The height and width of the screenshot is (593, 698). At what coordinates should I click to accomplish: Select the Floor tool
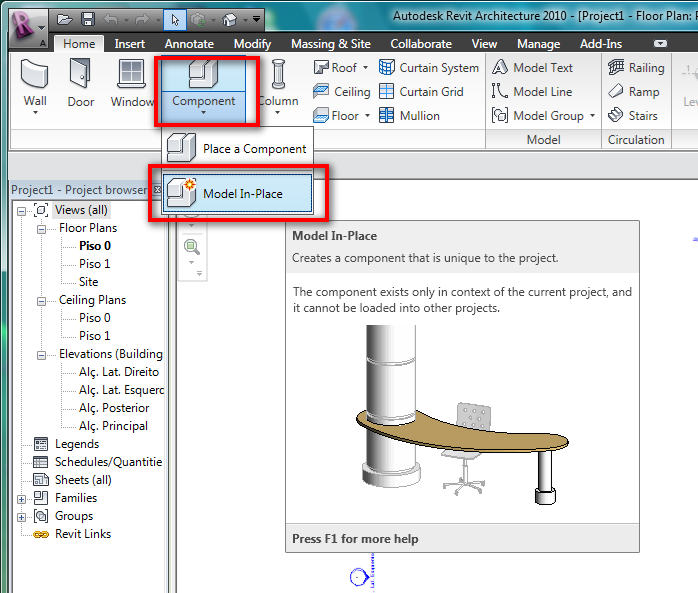point(337,116)
